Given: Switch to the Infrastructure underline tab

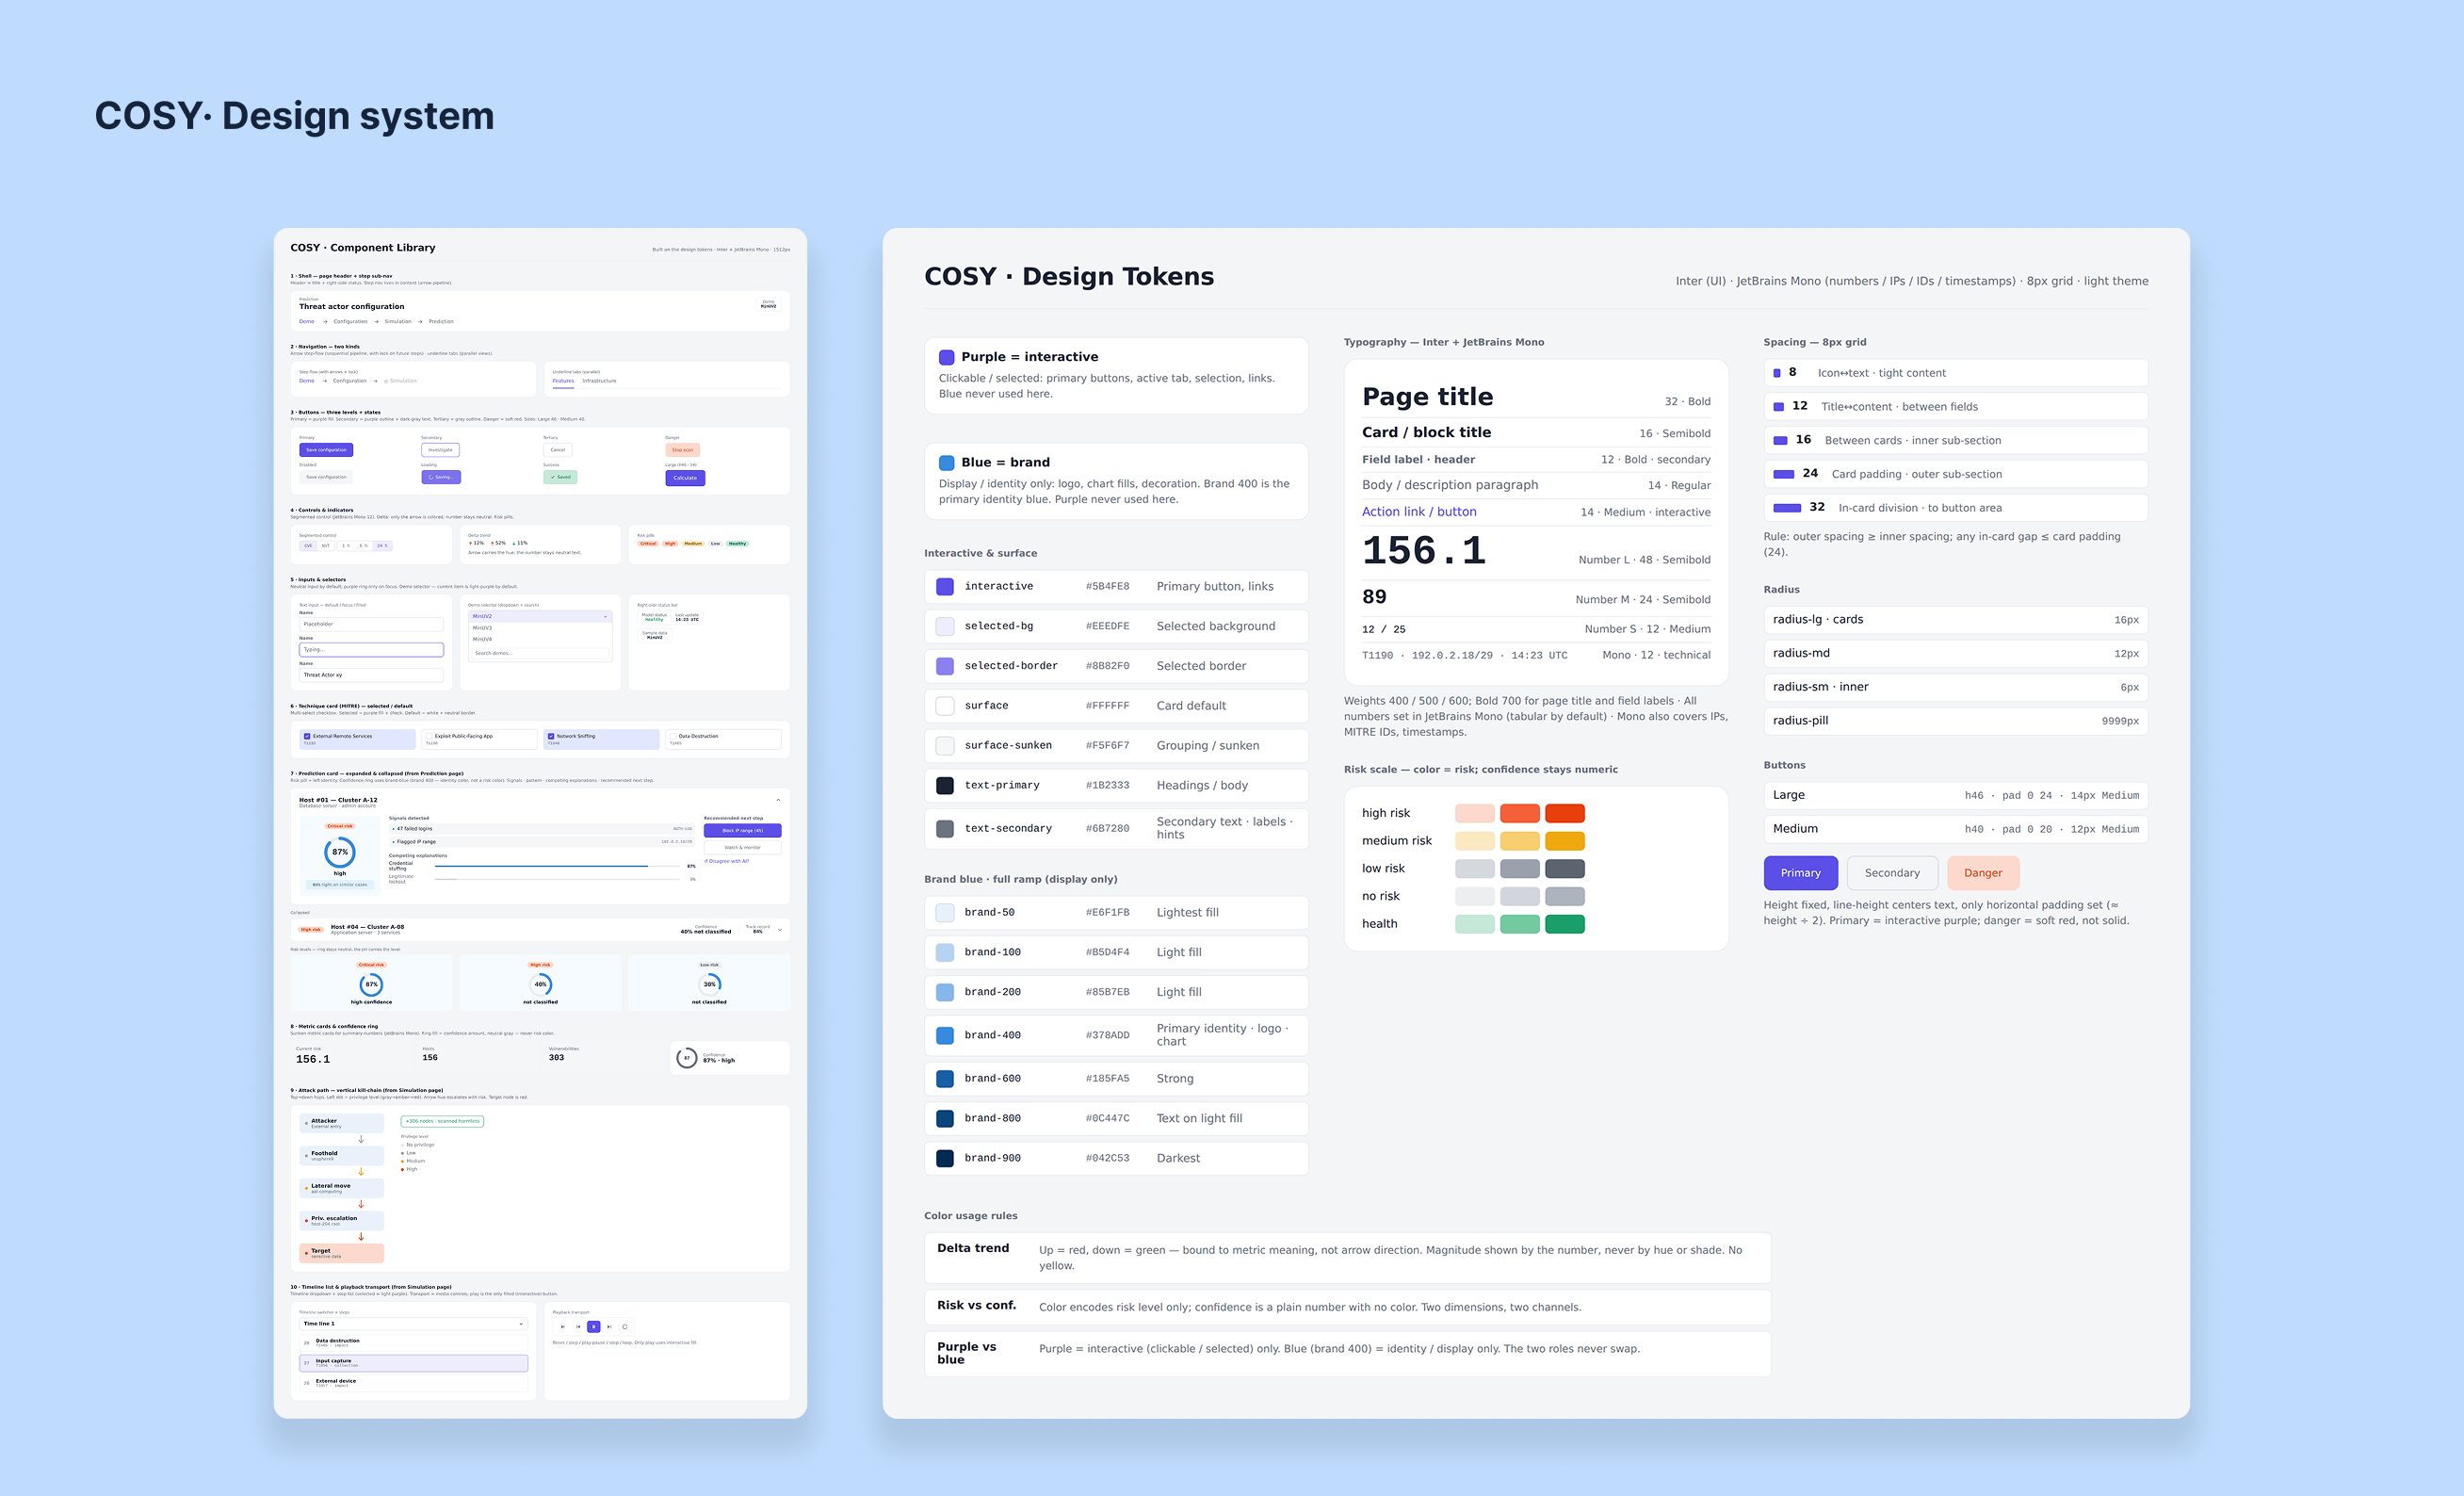Looking at the screenshot, I should (x=600, y=381).
